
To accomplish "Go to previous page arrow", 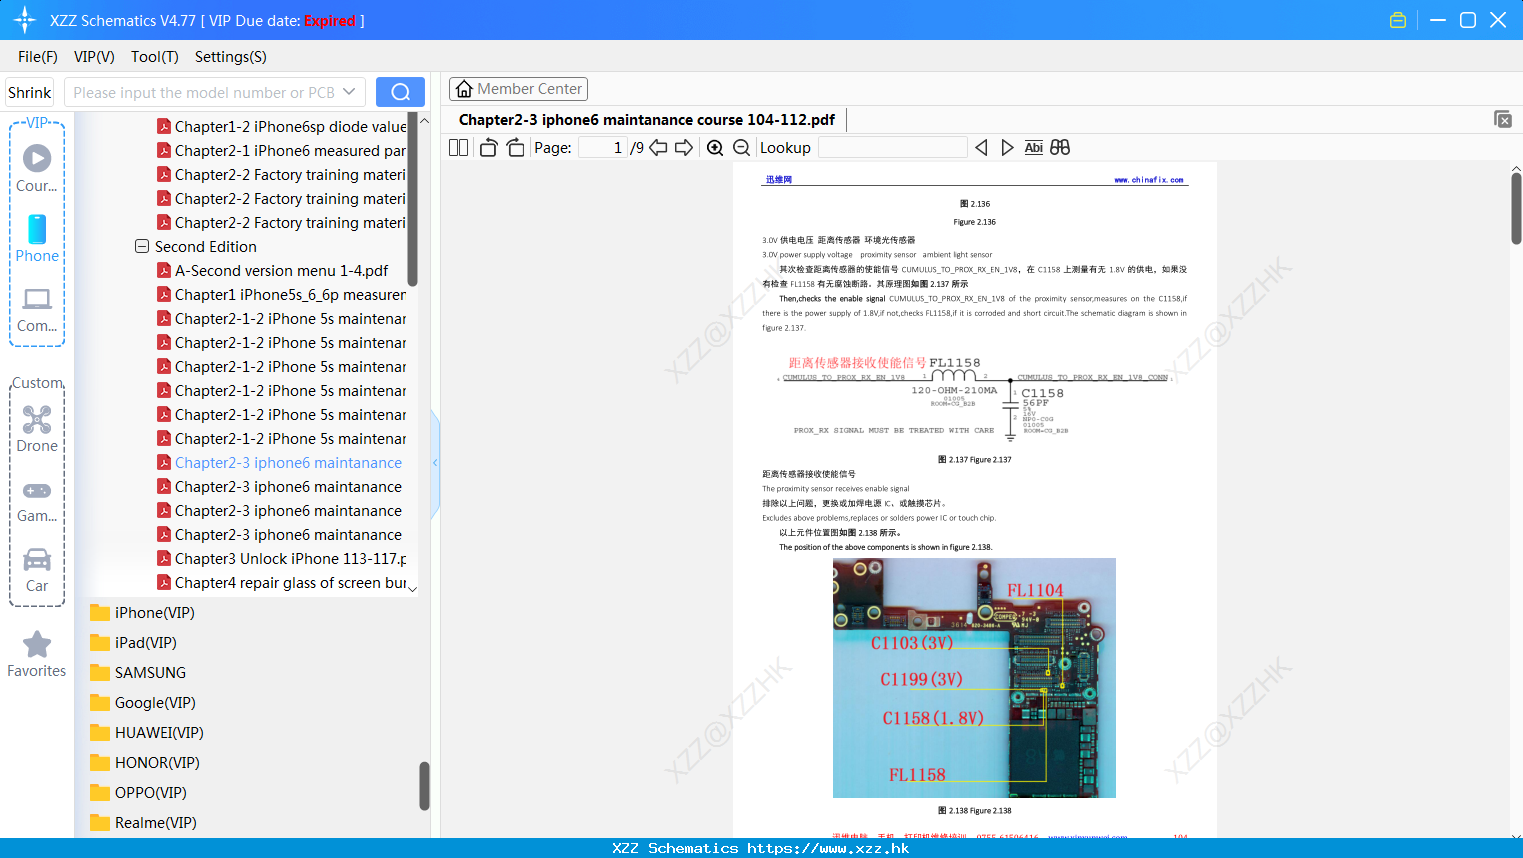I will coord(658,148).
